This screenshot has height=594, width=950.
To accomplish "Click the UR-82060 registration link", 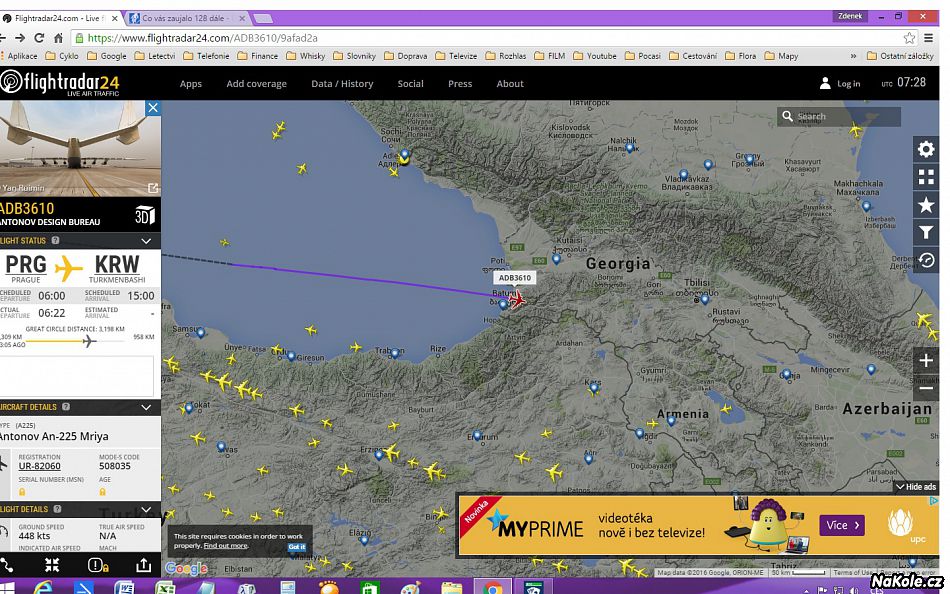I will pos(39,466).
